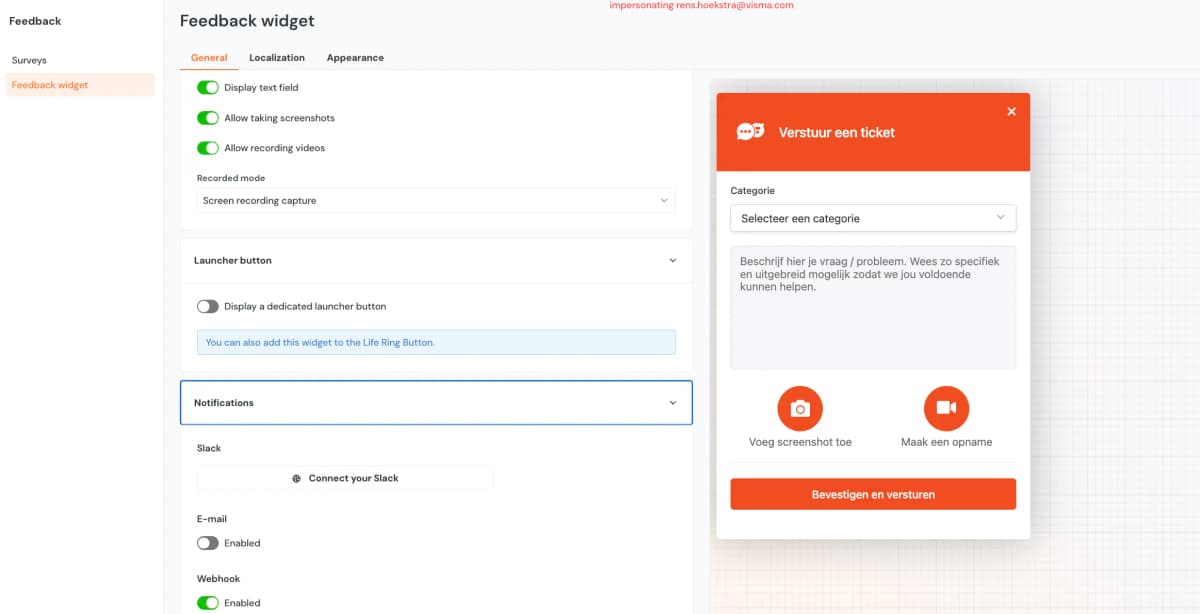Disable the Webhook Enabled toggle
Image resolution: width=1200 pixels, height=614 pixels.
click(208, 603)
